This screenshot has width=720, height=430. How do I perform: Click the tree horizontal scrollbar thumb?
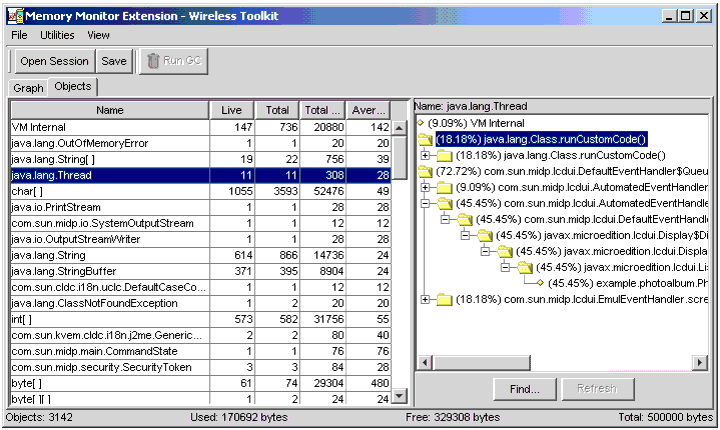click(482, 362)
